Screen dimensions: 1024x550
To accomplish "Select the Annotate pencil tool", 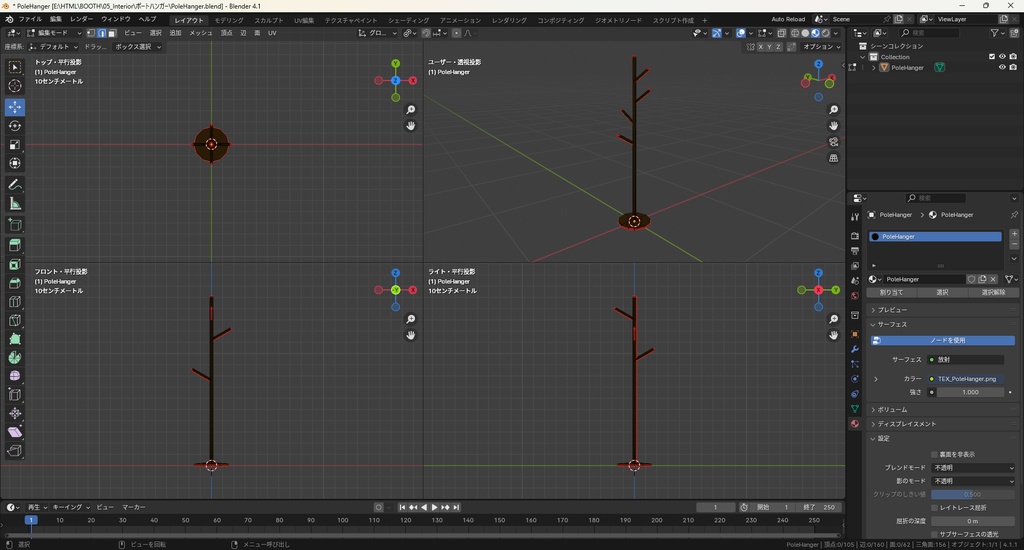I will click(x=15, y=185).
